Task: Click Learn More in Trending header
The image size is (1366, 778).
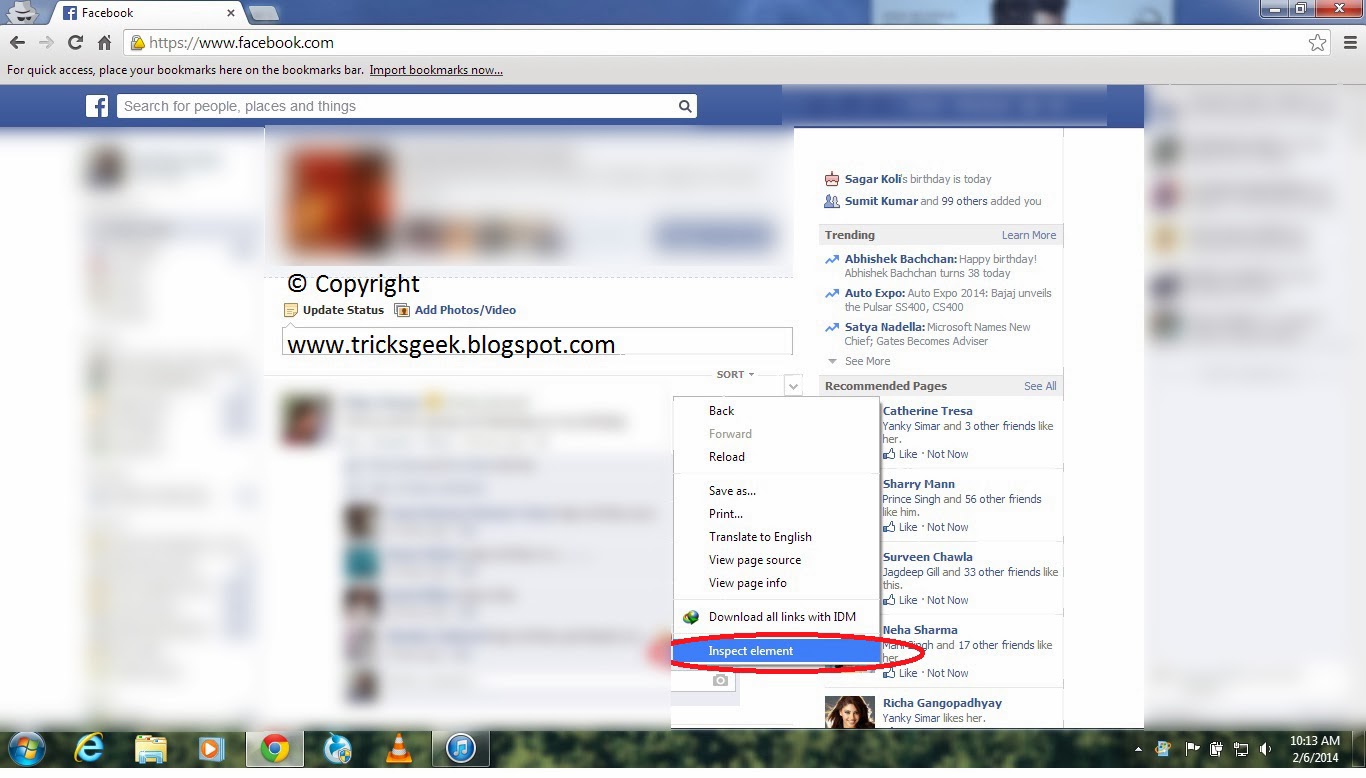Action: tap(1029, 235)
